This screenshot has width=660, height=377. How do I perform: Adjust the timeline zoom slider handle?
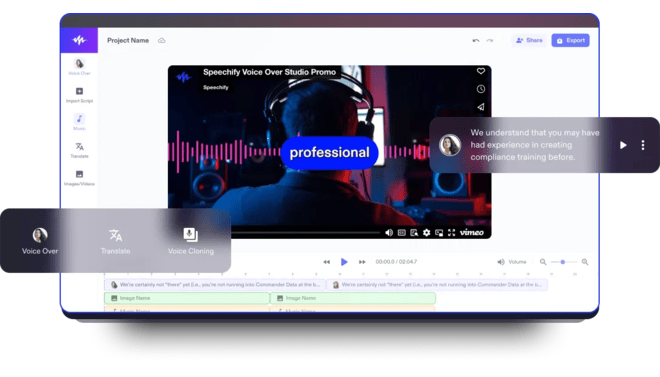563,262
